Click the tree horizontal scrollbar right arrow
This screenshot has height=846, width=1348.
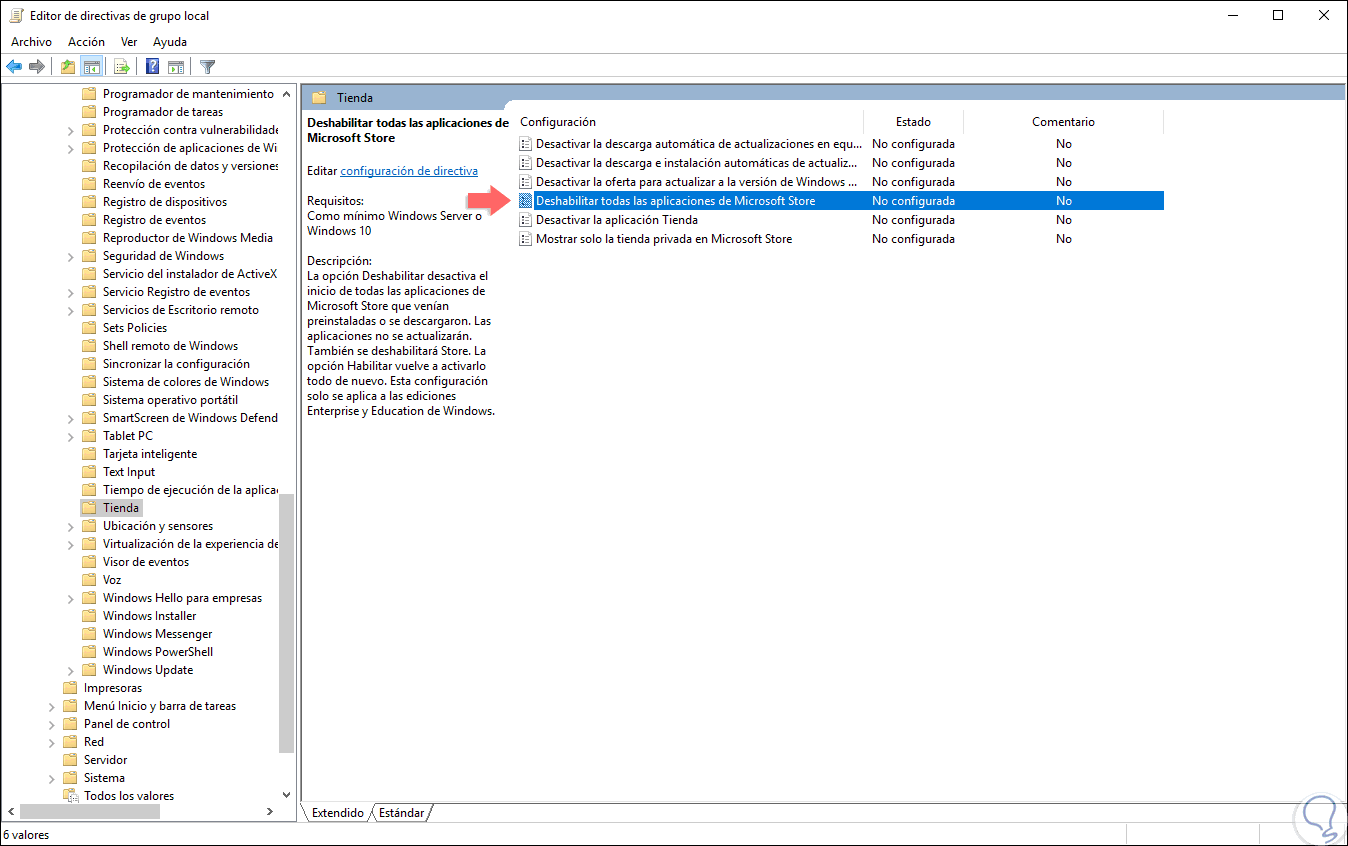coord(269,812)
